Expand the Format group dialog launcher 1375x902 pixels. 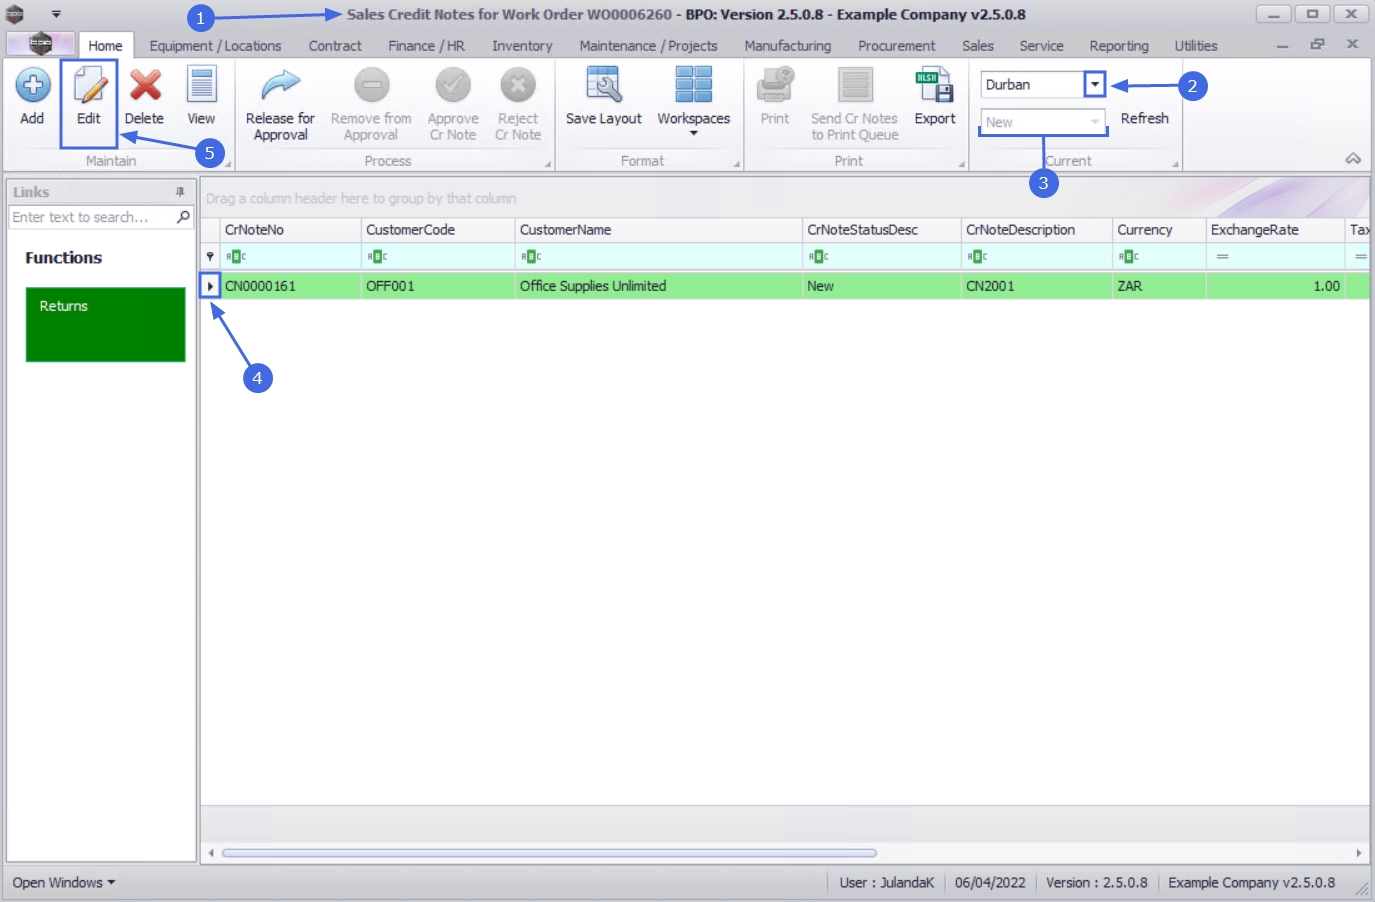[737, 165]
